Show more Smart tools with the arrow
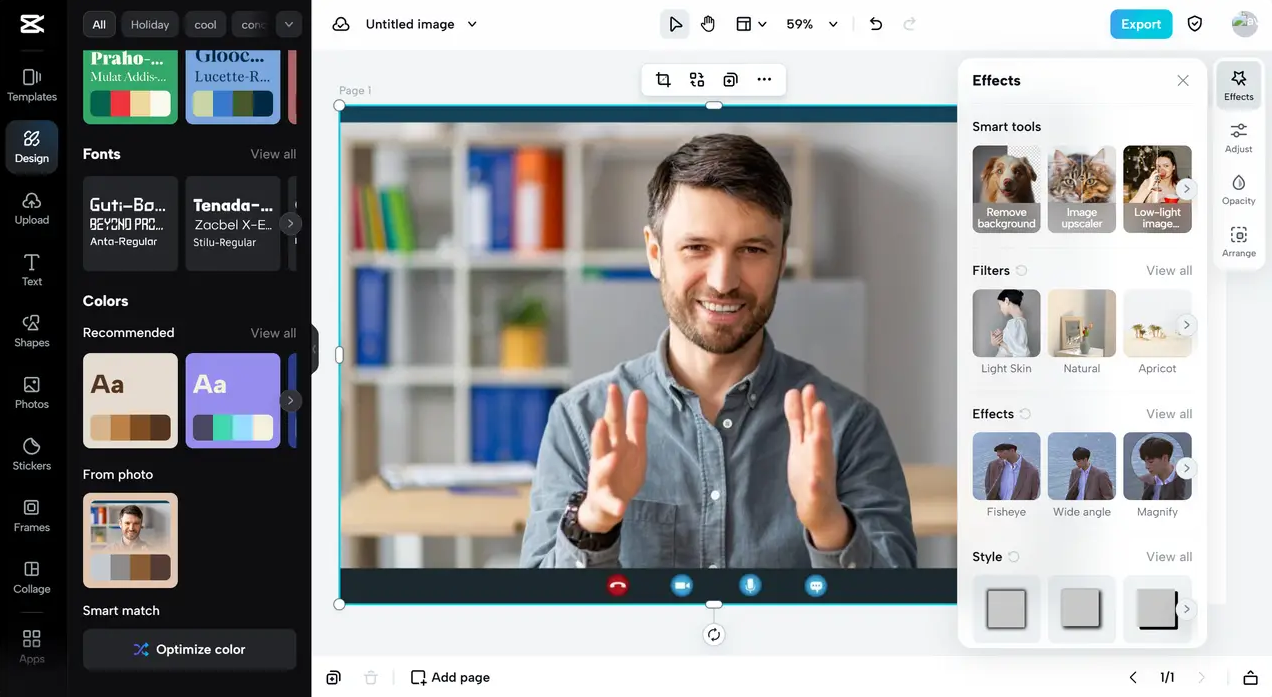Screen dimensions: 1272x697 (1186, 188)
